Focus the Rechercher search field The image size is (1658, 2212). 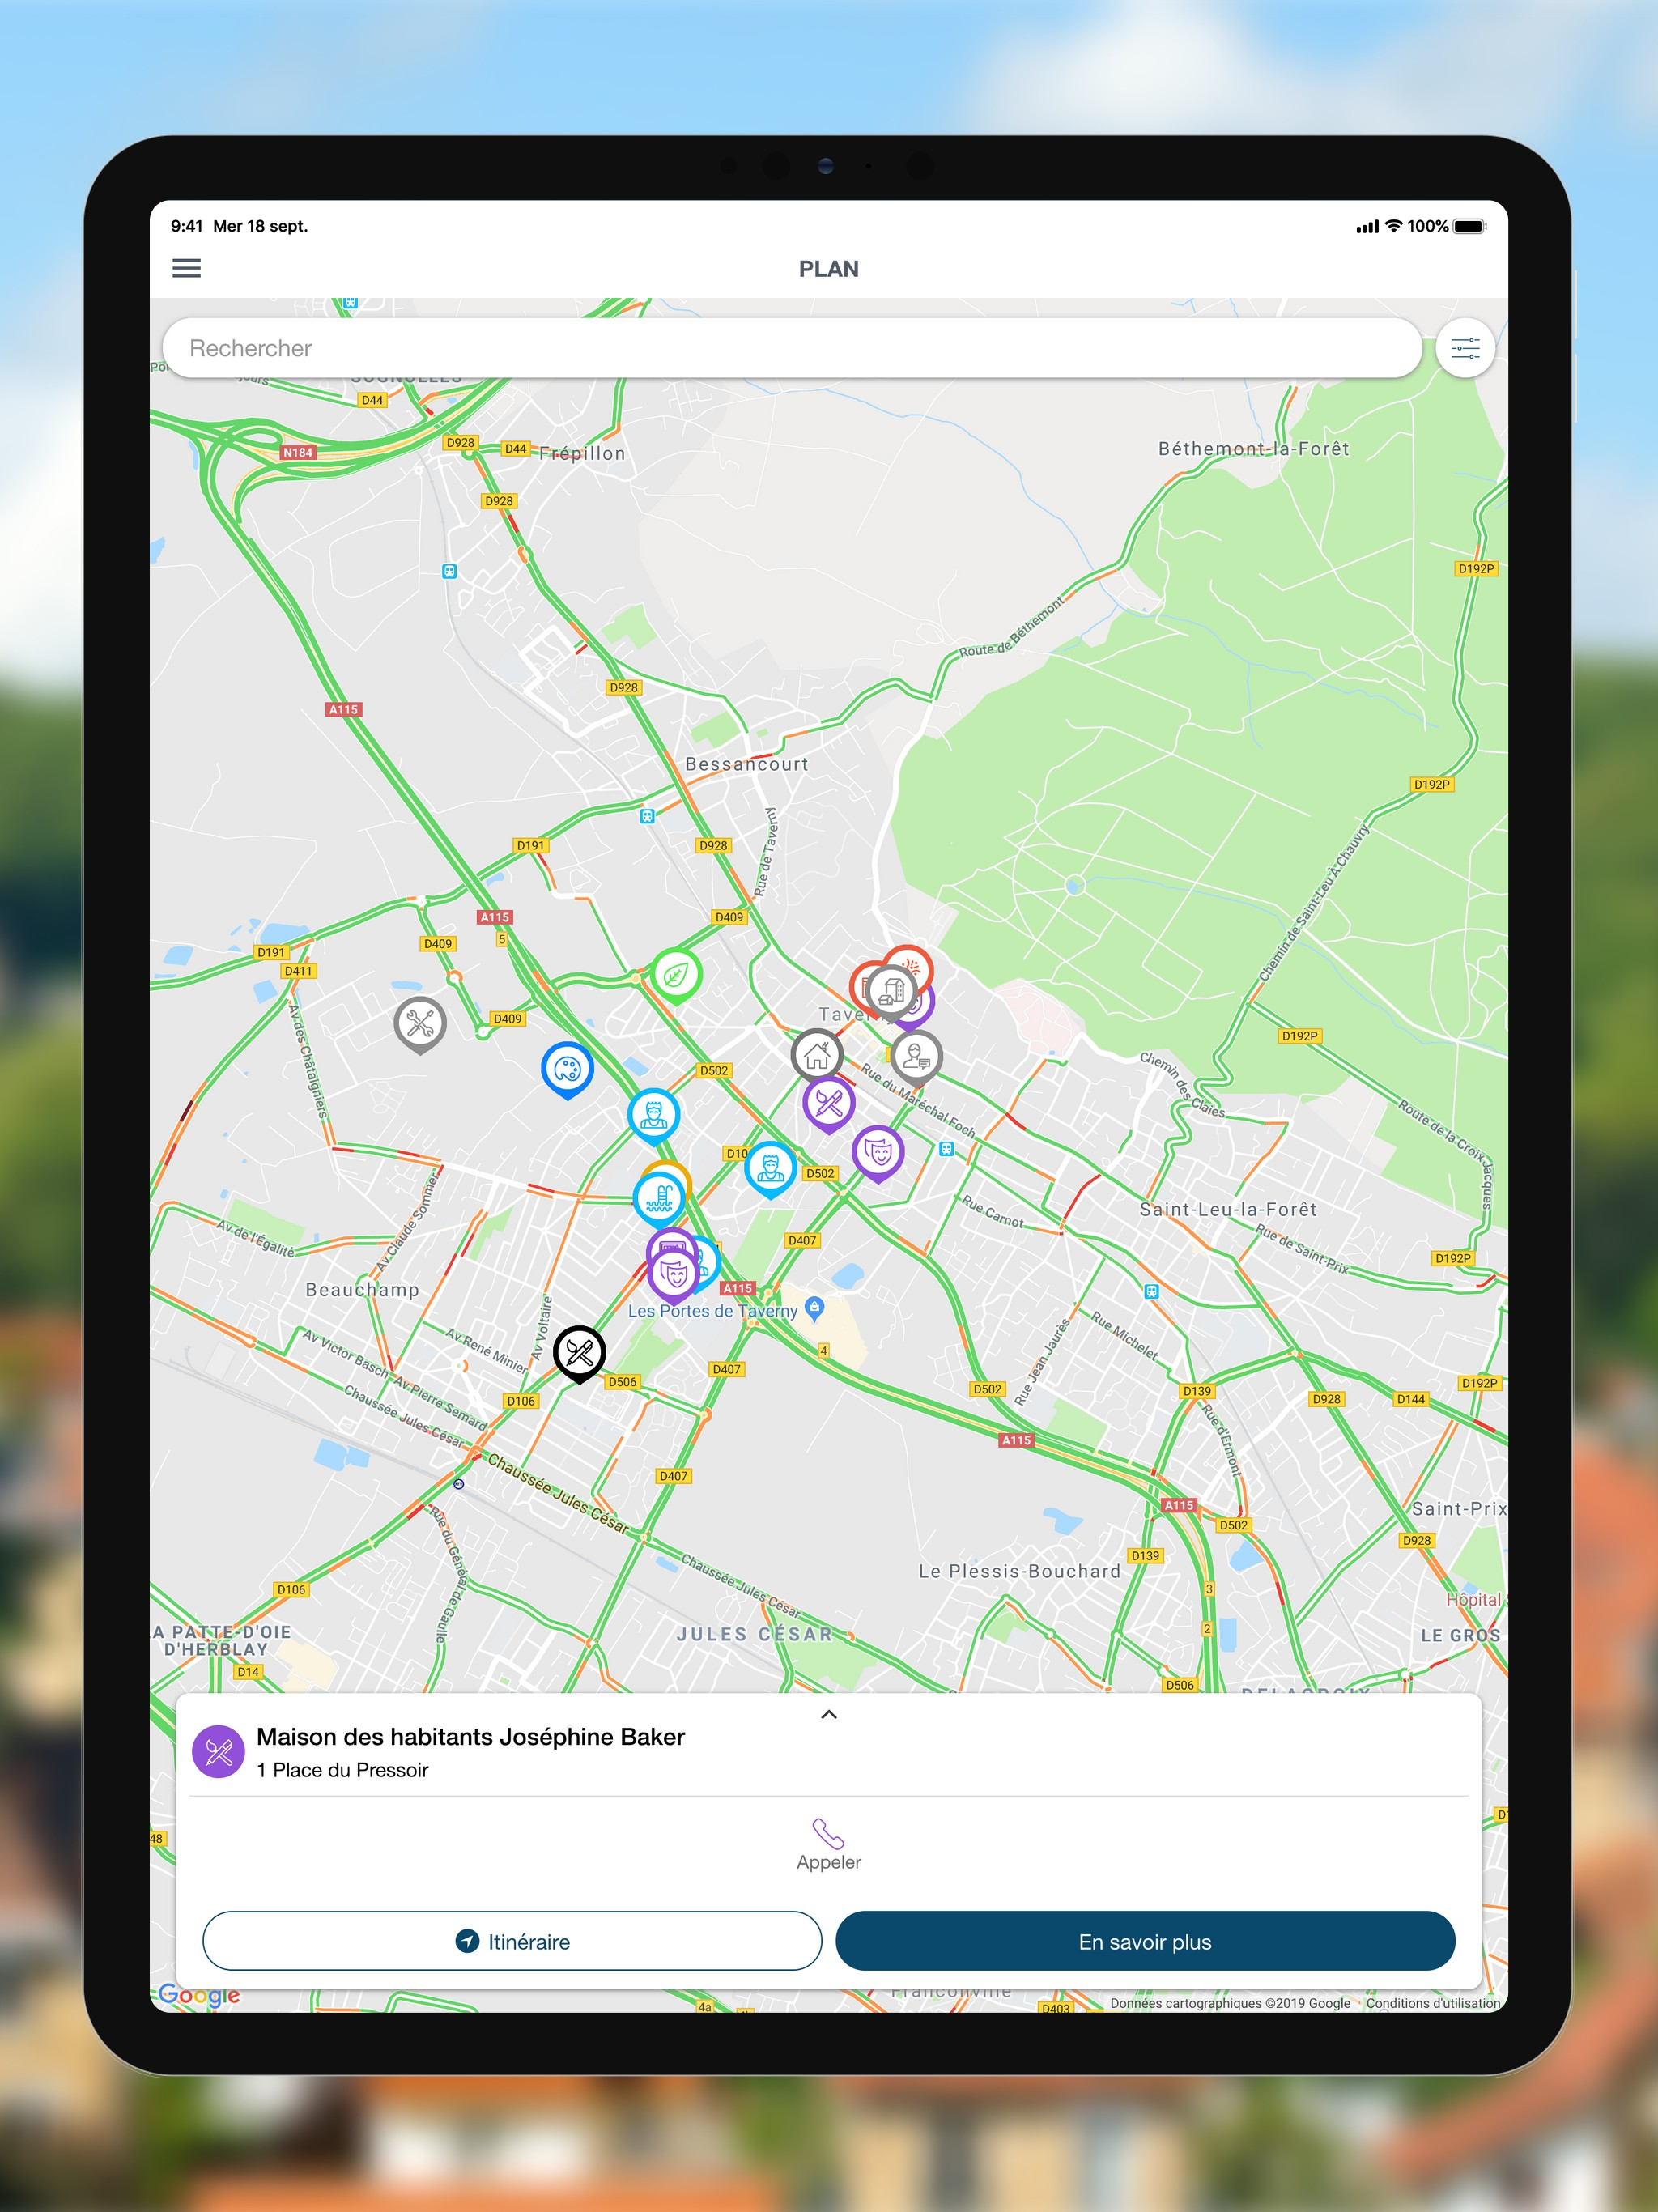[x=791, y=348]
